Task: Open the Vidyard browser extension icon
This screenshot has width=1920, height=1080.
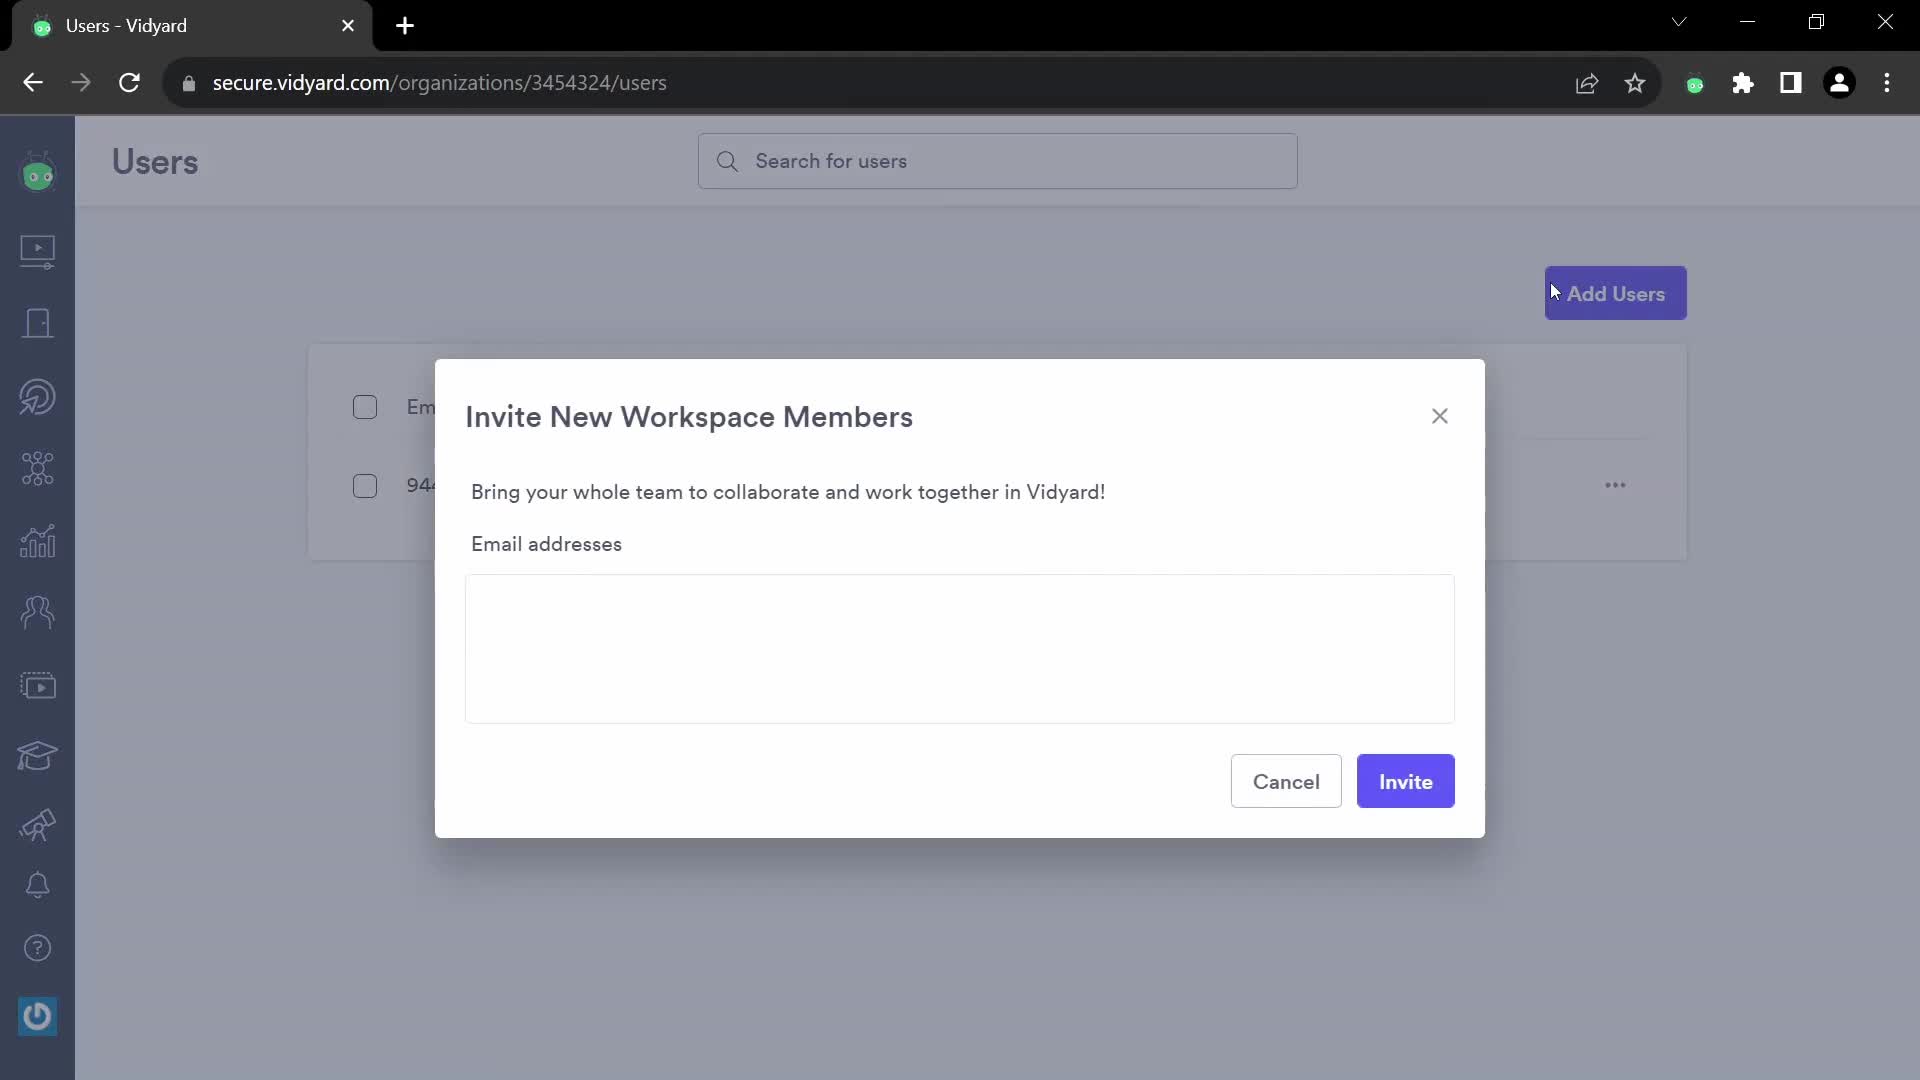Action: 1695,84
